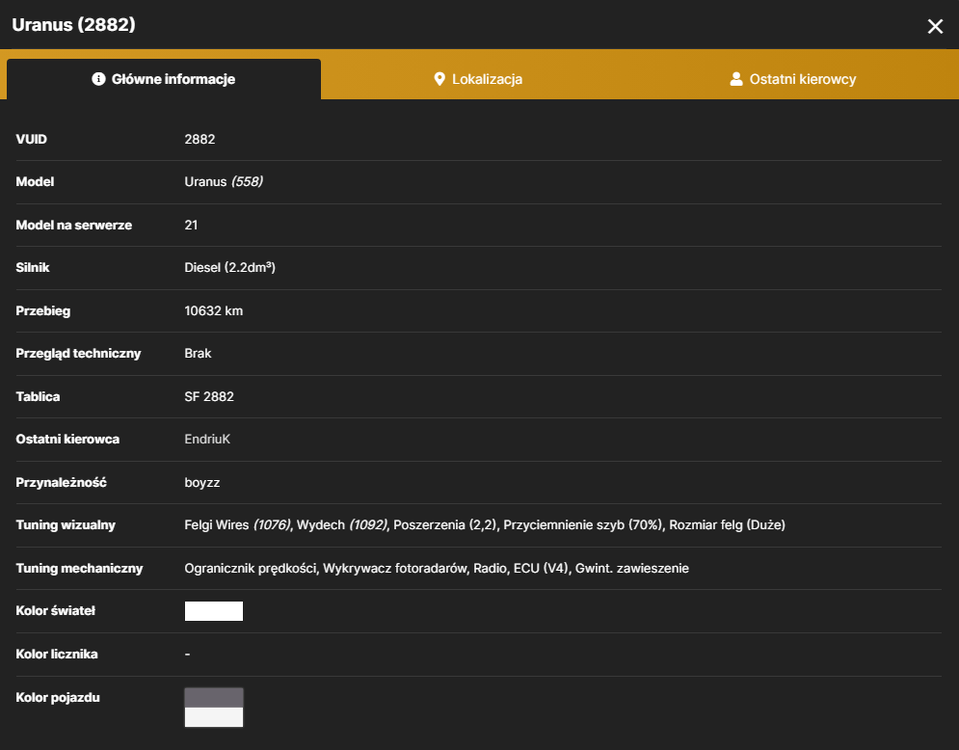
Task: Click the gray upper Kolor pojazdu swatch
Action: 213,697
